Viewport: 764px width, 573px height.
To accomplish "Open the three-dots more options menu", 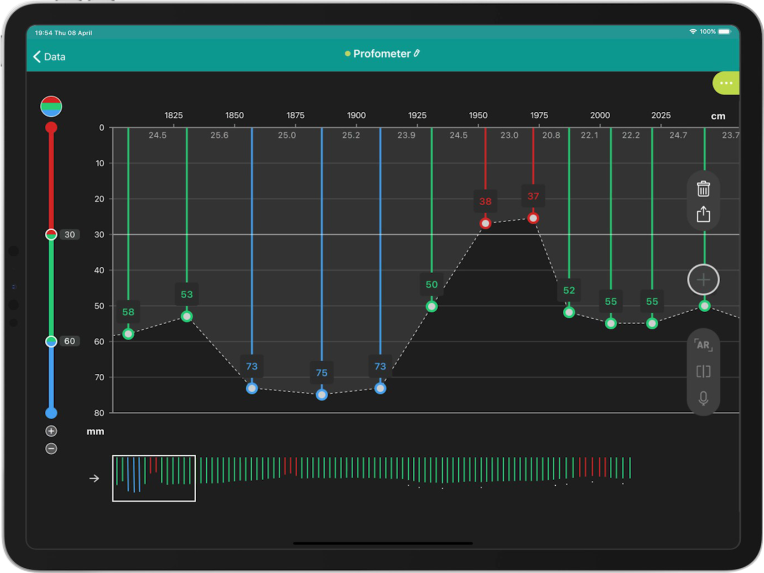I will pos(726,83).
